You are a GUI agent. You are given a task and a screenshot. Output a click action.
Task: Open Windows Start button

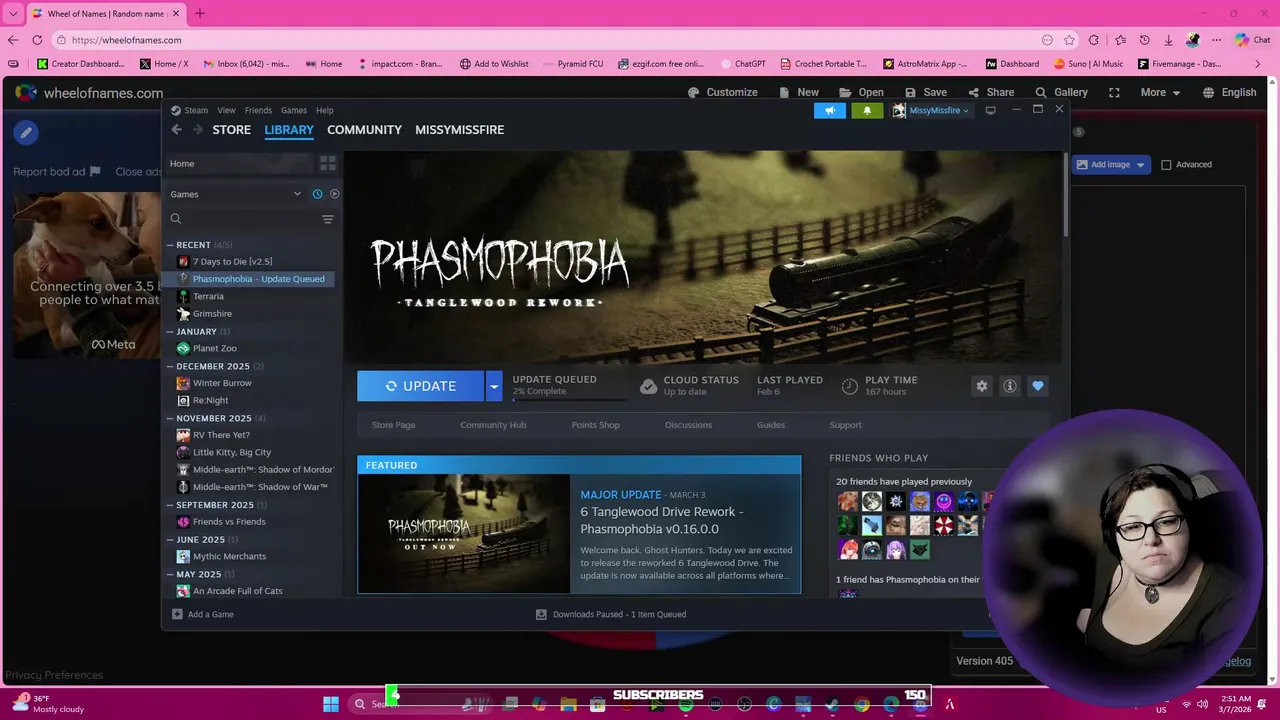click(x=331, y=704)
